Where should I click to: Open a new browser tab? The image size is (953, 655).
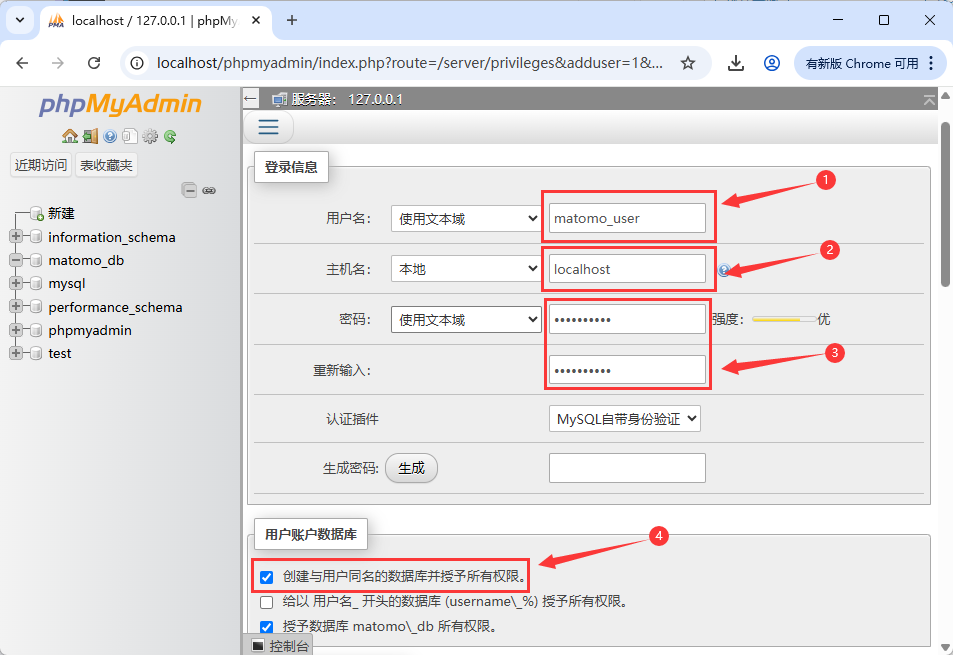click(292, 20)
